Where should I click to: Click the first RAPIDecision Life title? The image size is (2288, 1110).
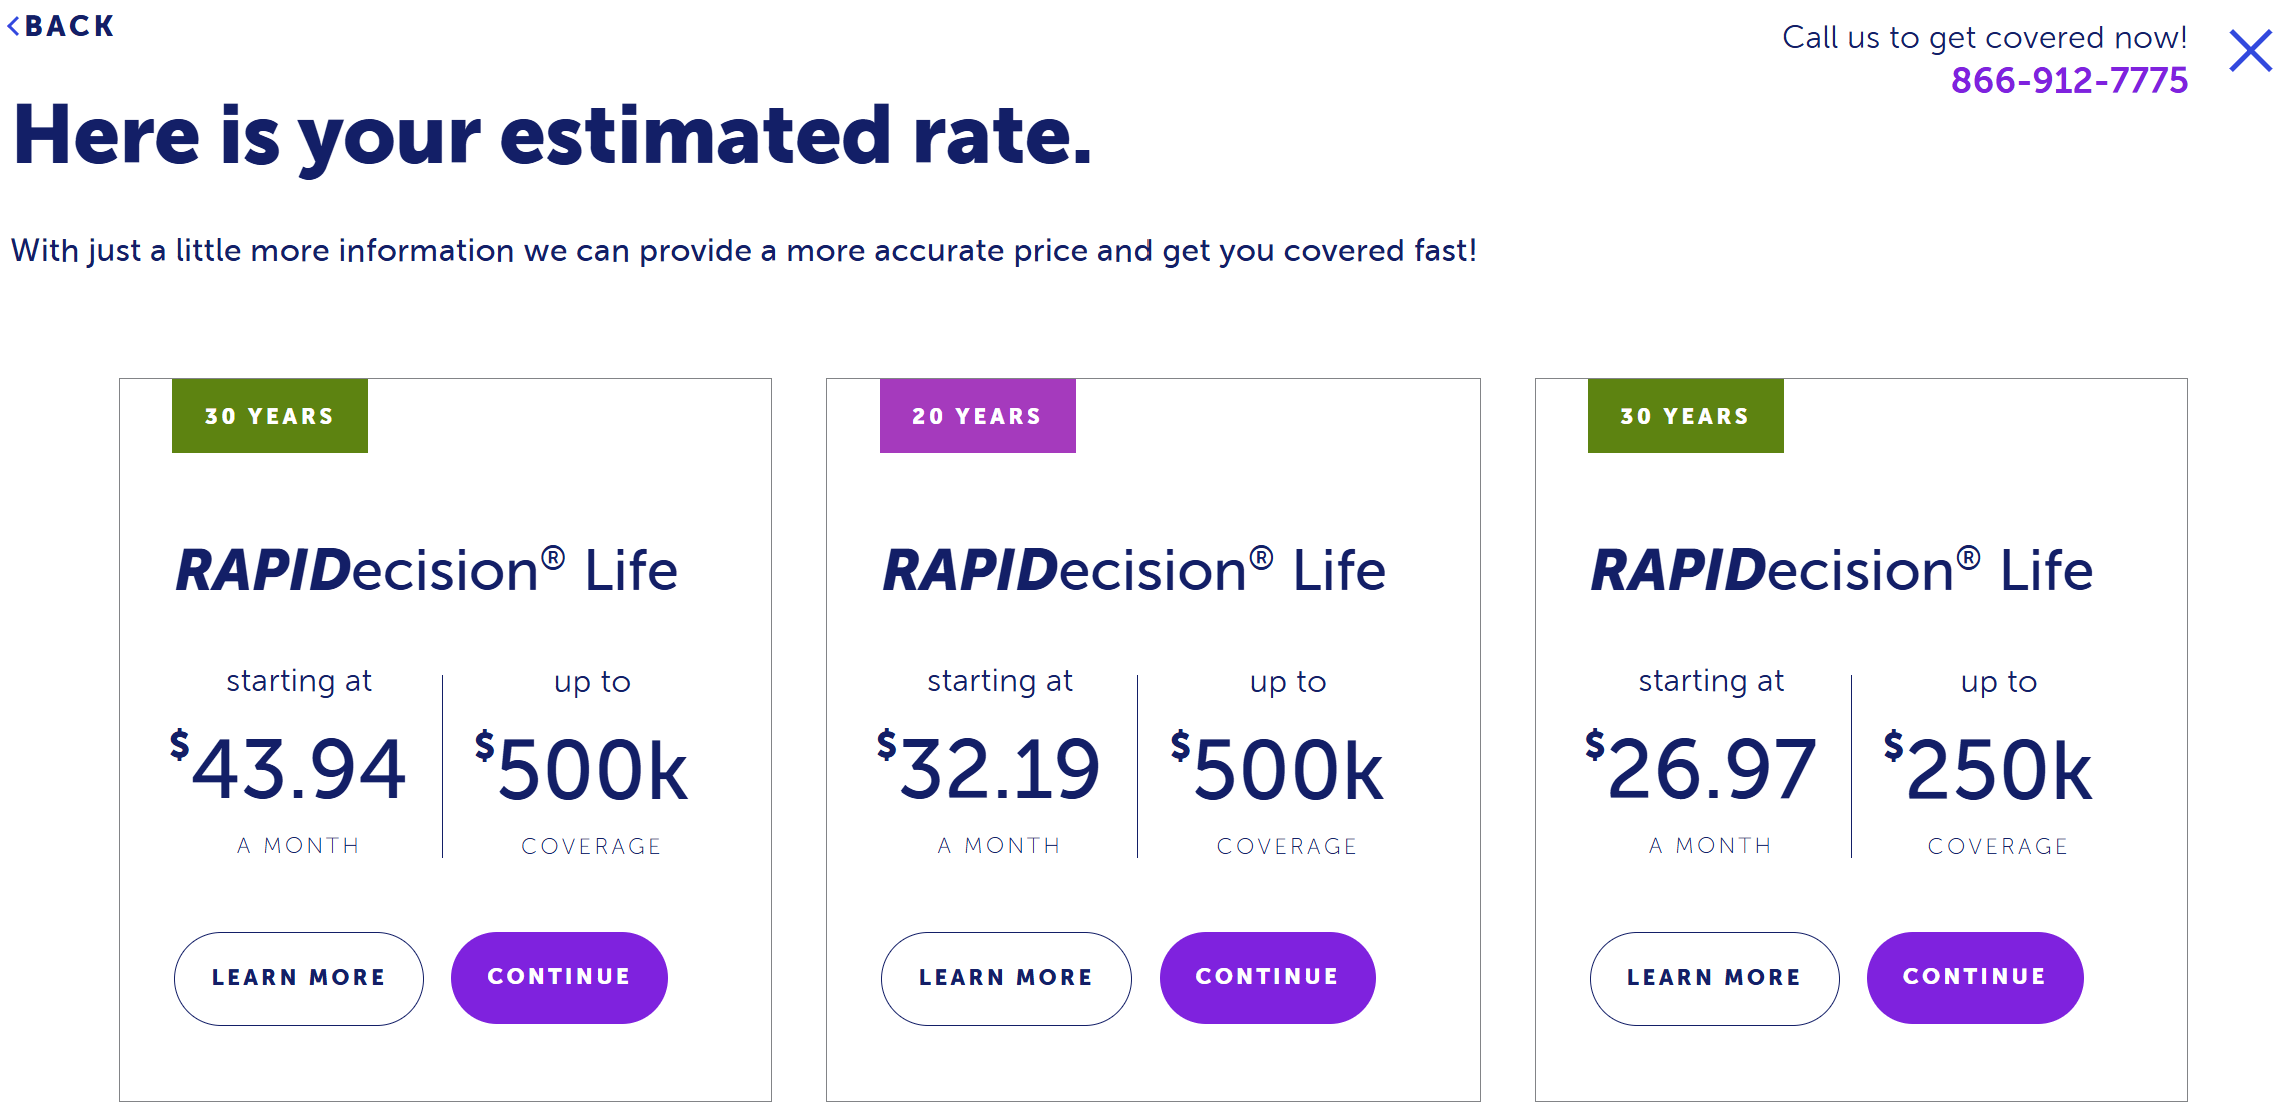[428, 568]
